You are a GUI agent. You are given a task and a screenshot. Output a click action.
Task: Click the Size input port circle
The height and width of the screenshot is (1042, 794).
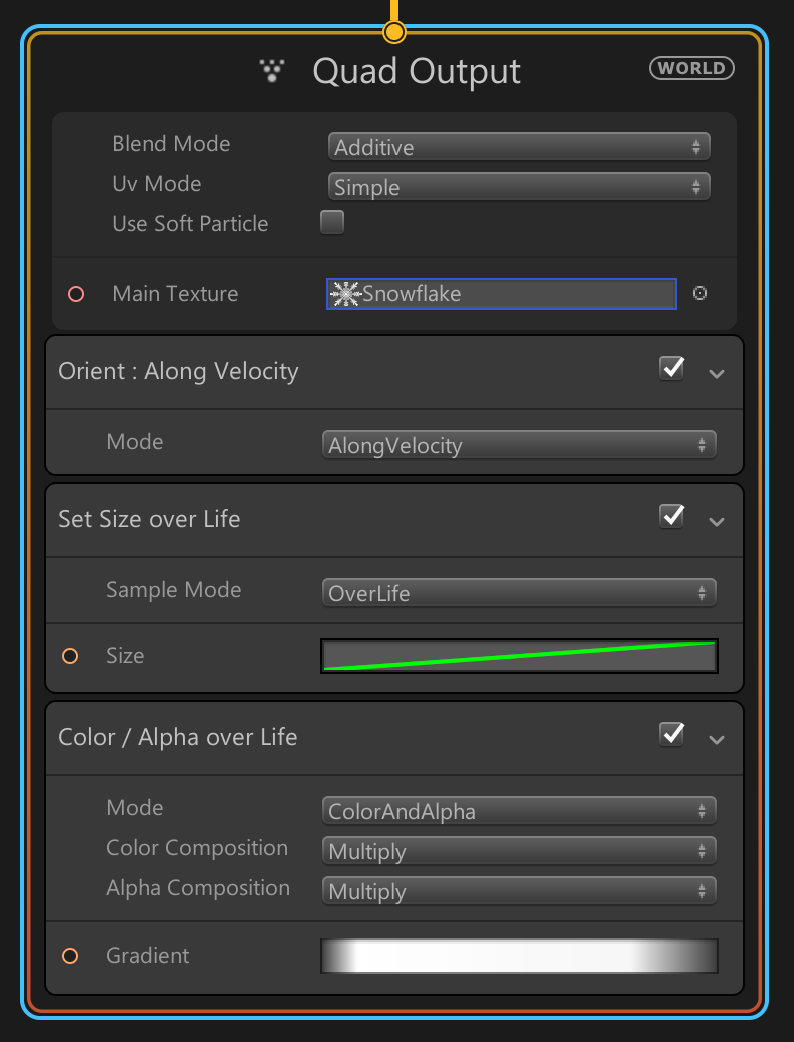[x=70, y=656]
